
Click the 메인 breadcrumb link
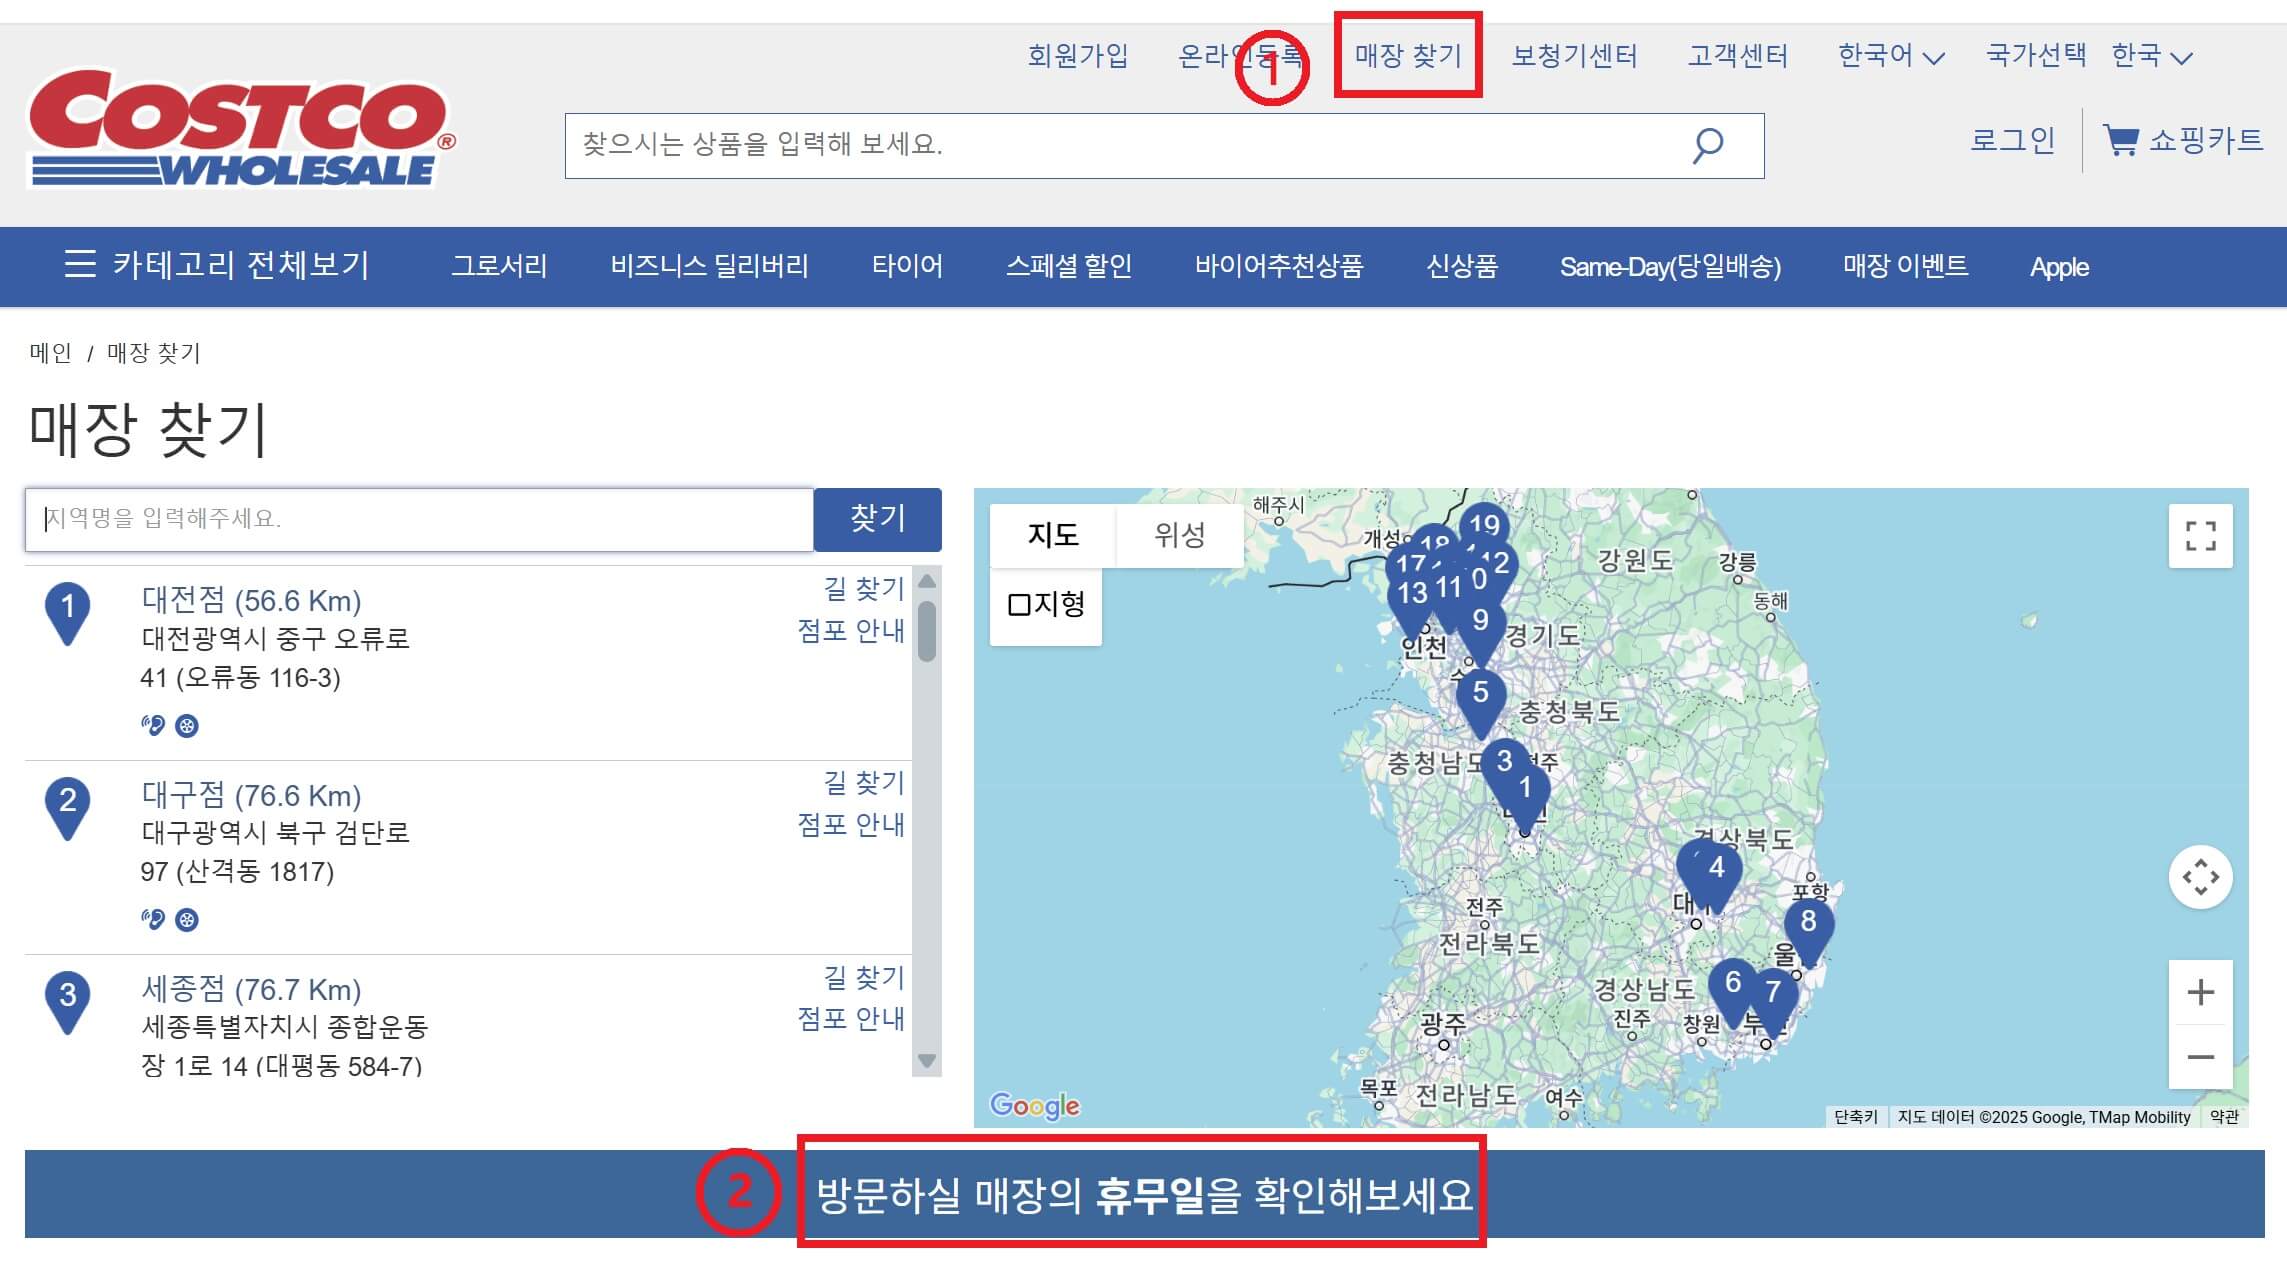click(50, 353)
